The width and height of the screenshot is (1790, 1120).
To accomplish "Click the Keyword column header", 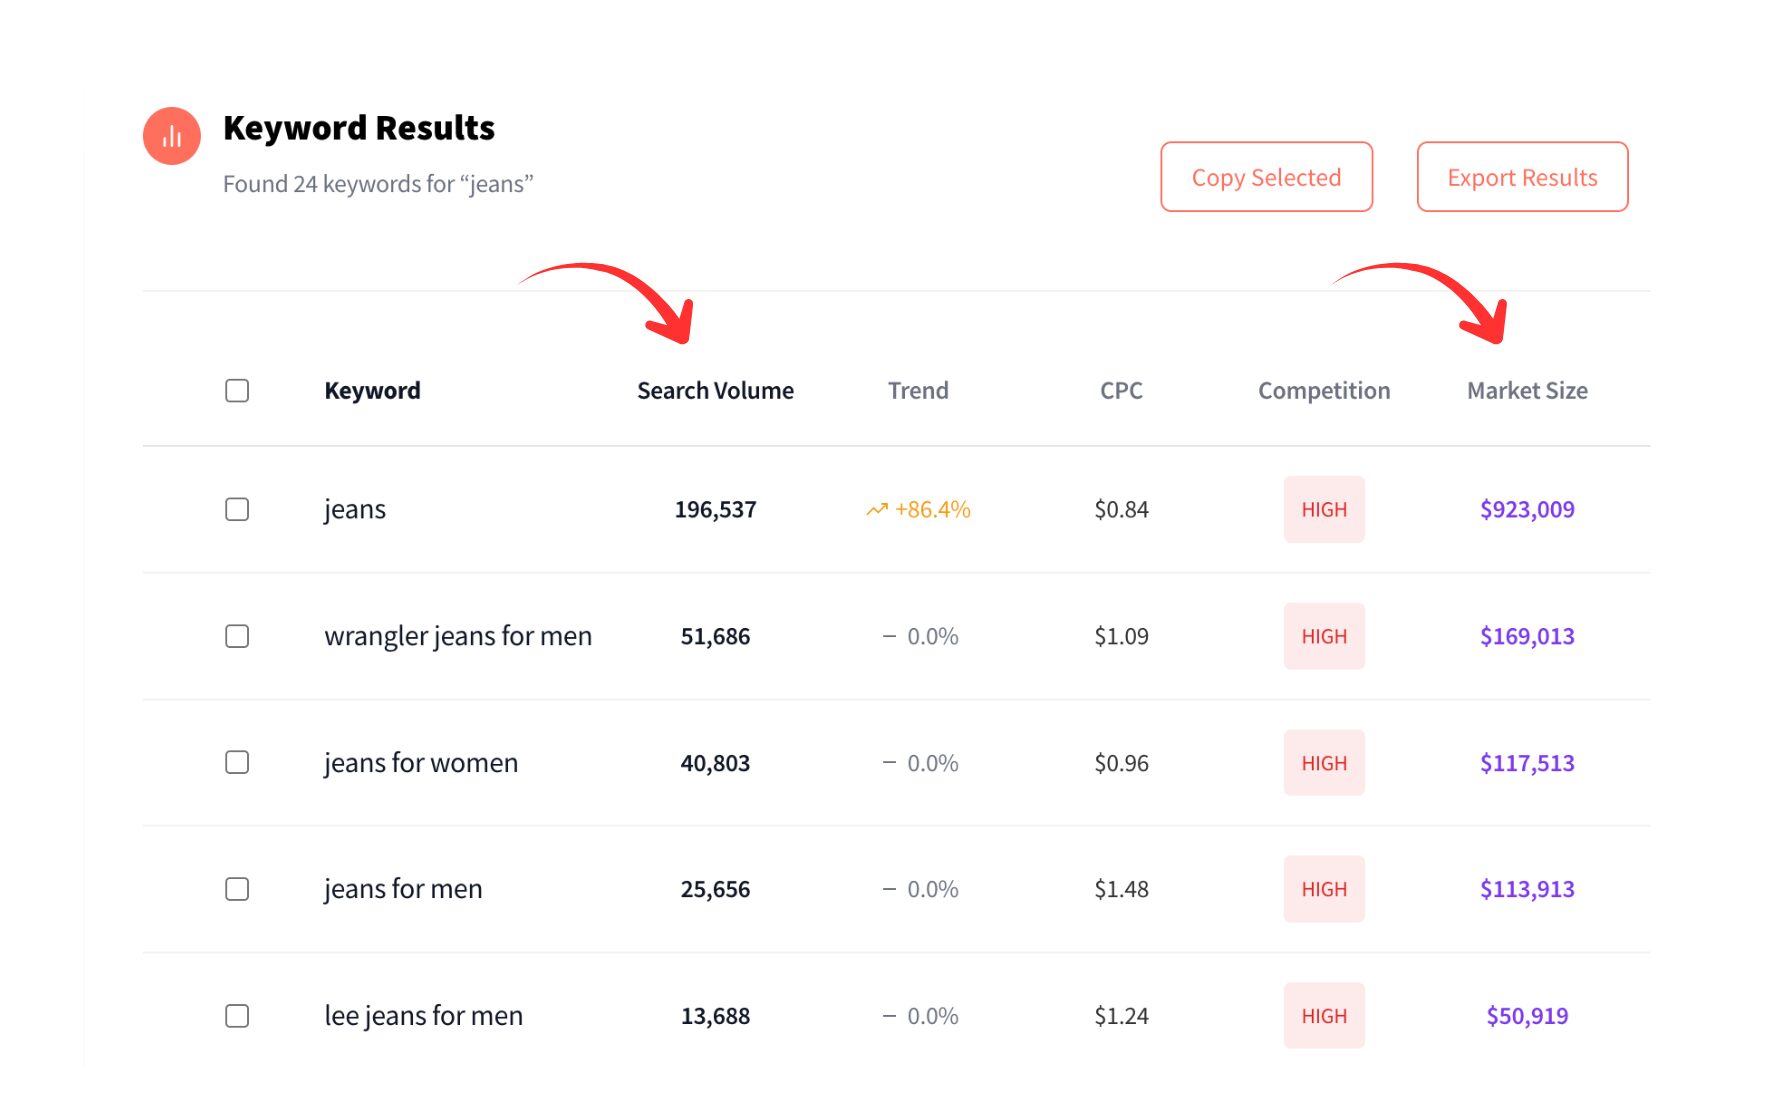I will [x=372, y=391].
